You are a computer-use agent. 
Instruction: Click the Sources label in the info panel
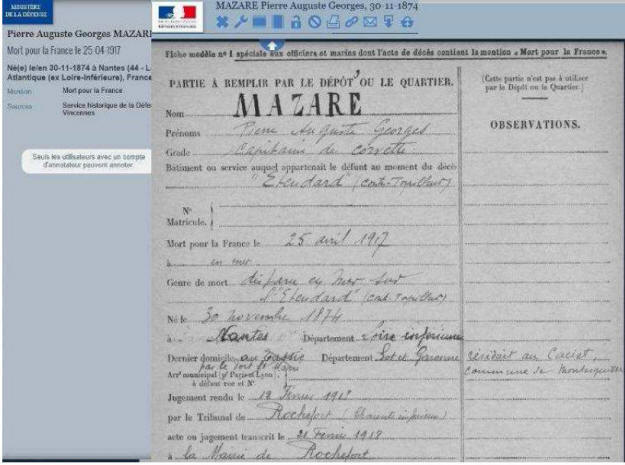tap(19, 103)
